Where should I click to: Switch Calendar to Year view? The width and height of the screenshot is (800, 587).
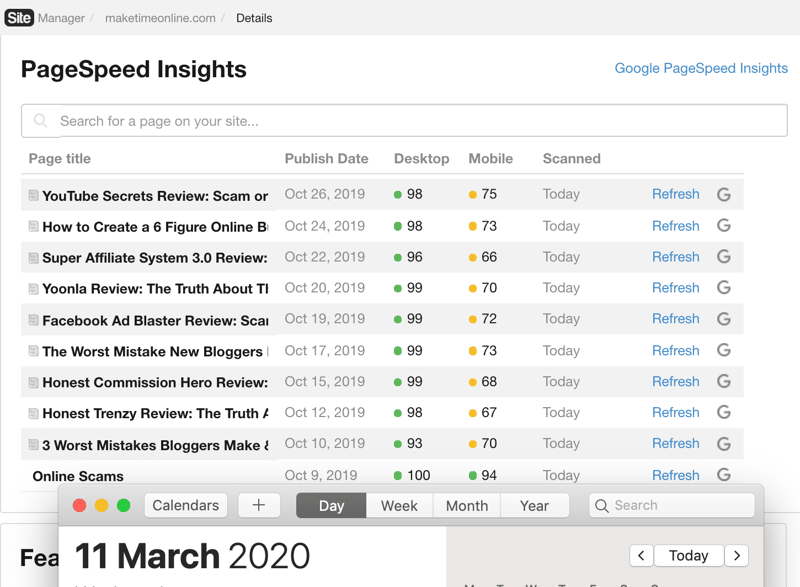pos(534,505)
